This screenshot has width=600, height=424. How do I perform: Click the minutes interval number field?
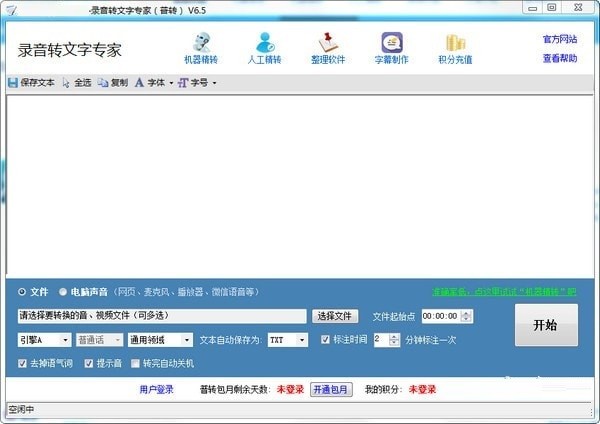click(x=382, y=339)
